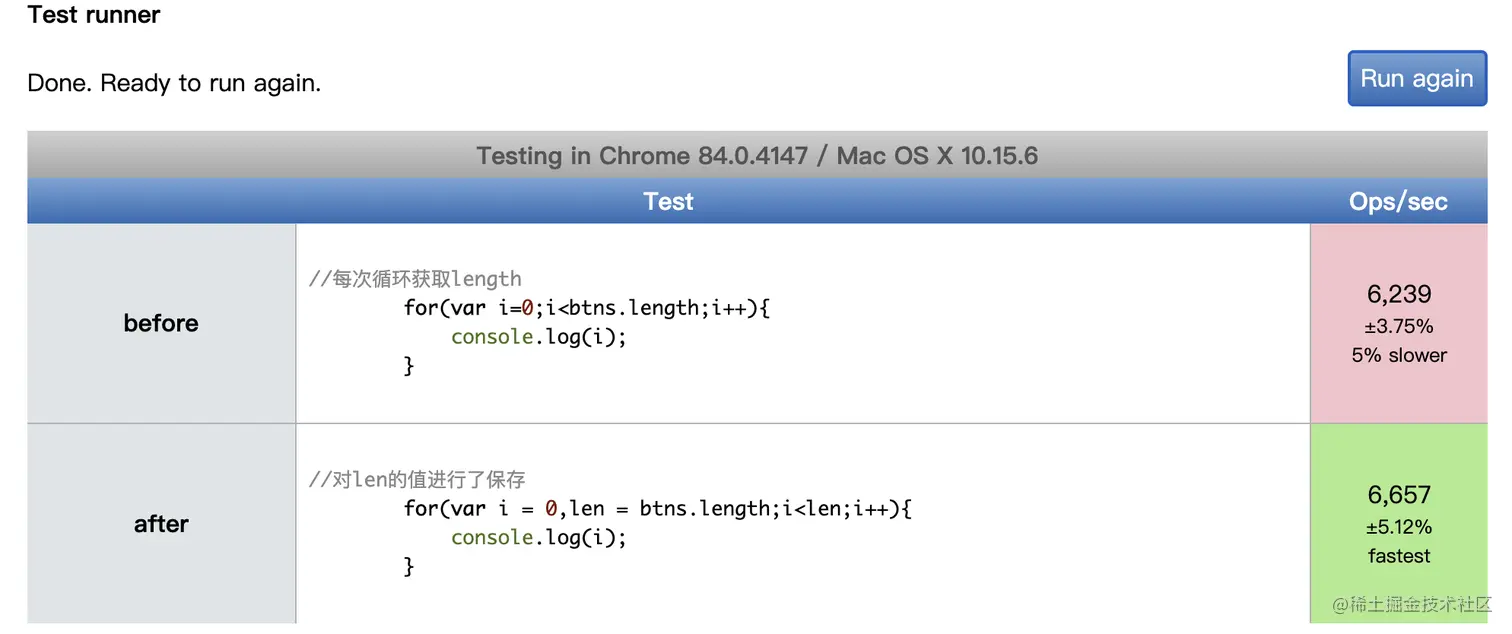
Task: Click the Testing in Chrome 84.0.4147 header
Action: pyautogui.click(x=756, y=156)
